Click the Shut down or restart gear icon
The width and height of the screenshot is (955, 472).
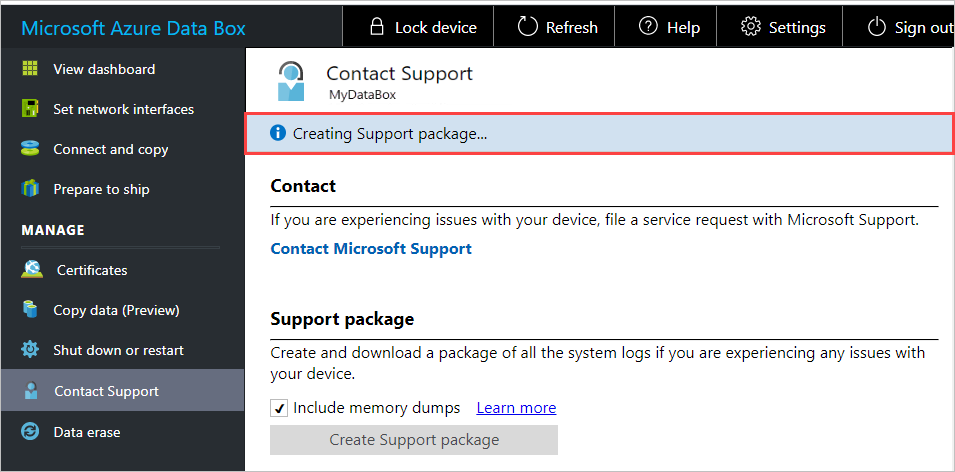click(x=31, y=350)
